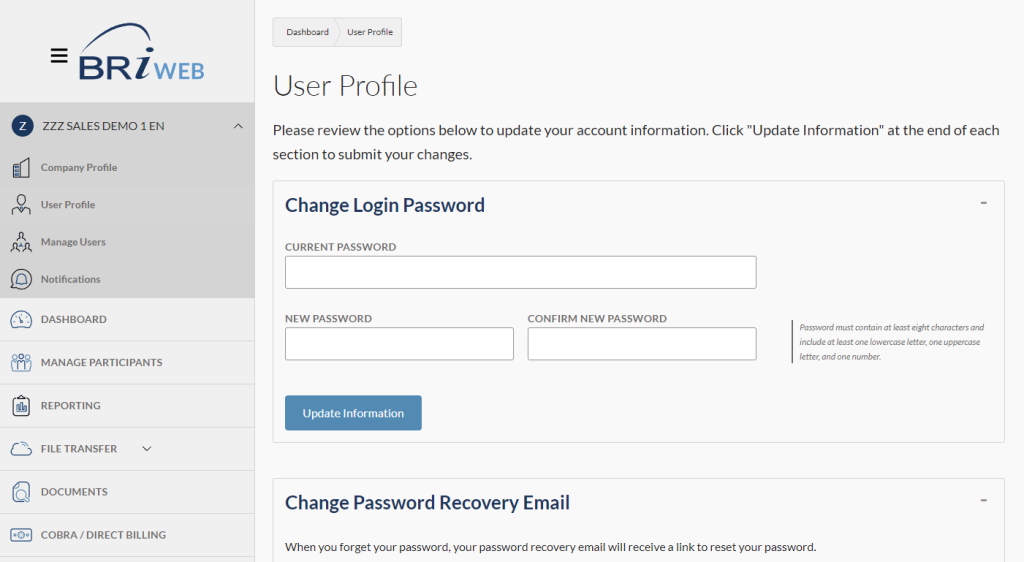Click the Dashboard gauge icon

[21, 320]
